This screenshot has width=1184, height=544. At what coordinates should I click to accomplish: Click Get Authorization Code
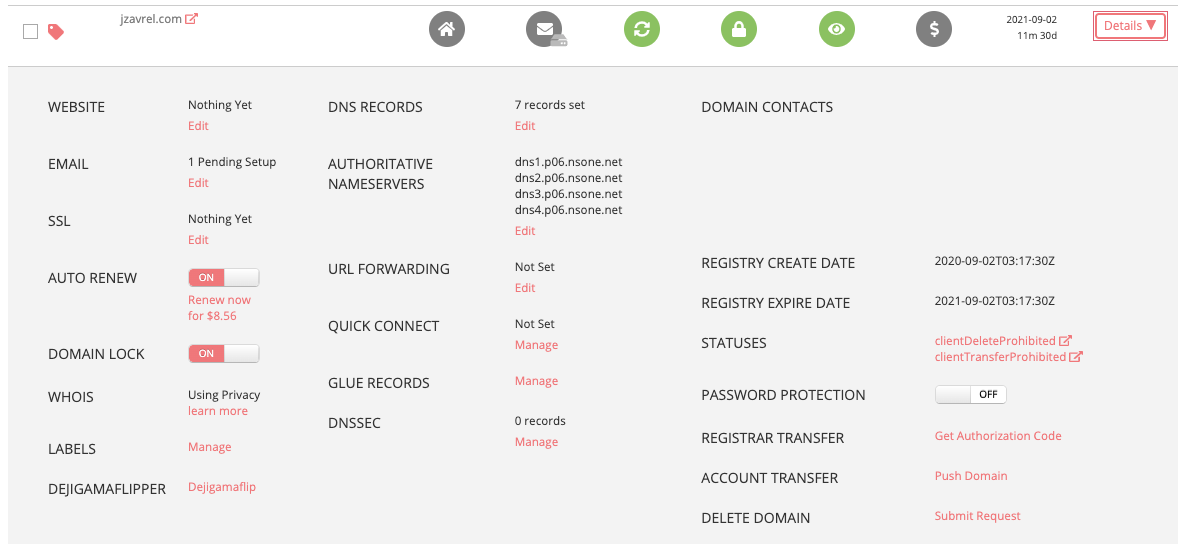[x=998, y=436]
